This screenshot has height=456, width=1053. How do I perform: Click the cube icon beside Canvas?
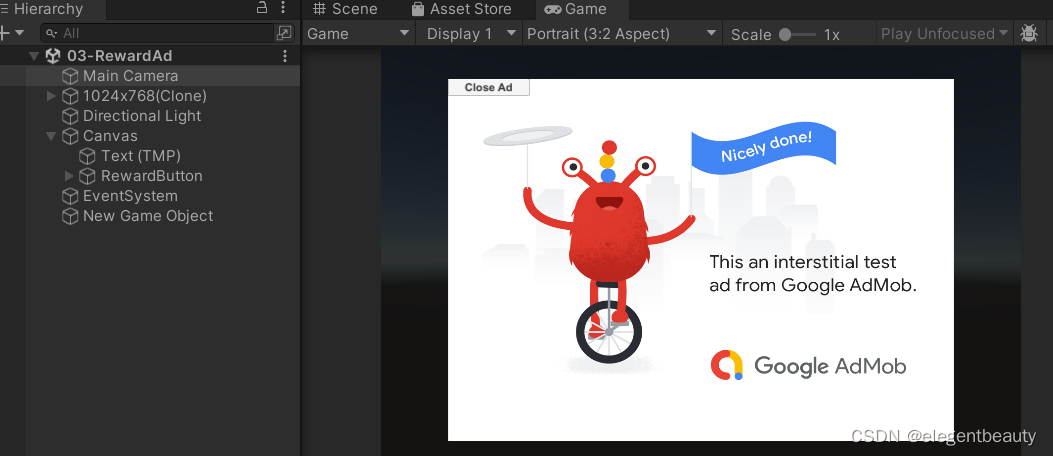(70, 136)
